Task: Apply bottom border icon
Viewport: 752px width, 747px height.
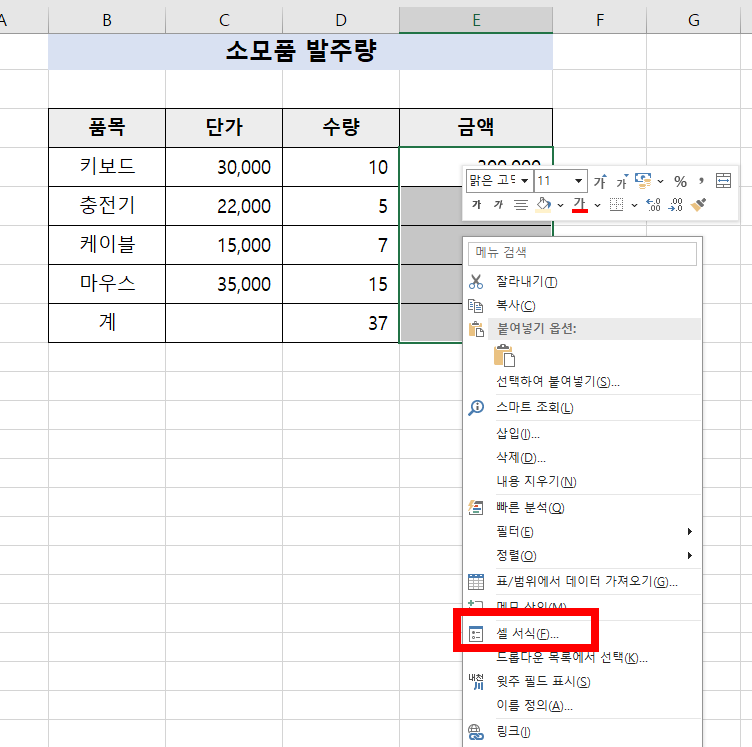Action: pyautogui.click(x=616, y=205)
